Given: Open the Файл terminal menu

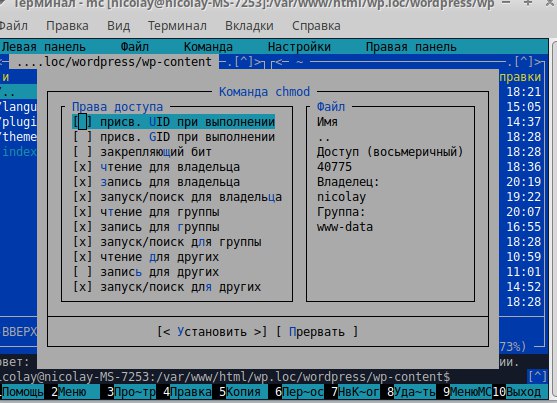Looking at the screenshot, I should pyautogui.click(x=13, y=26).
